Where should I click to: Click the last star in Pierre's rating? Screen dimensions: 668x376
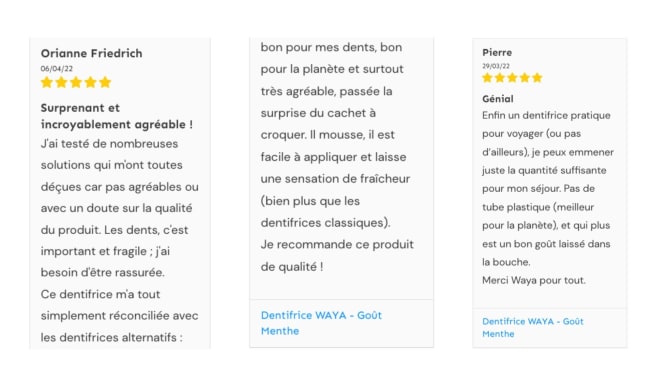click(537, 77)
